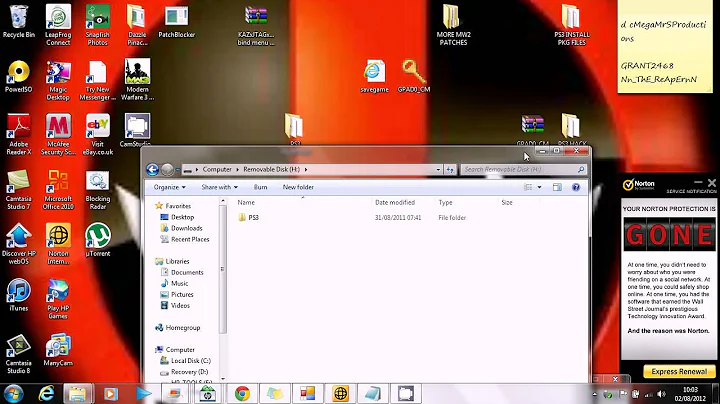Open Blocking Radar desktop icon

(x=97, y=189)
